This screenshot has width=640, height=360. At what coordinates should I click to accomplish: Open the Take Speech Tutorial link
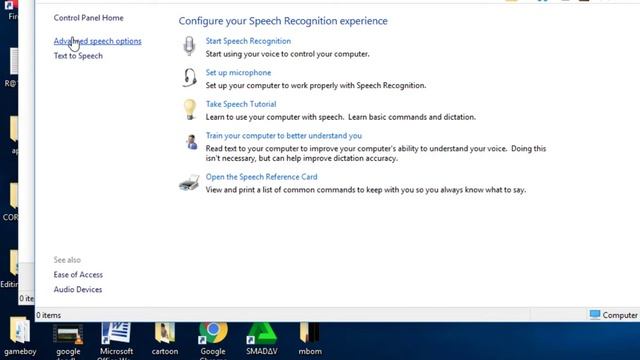click(x=241, y=104)
